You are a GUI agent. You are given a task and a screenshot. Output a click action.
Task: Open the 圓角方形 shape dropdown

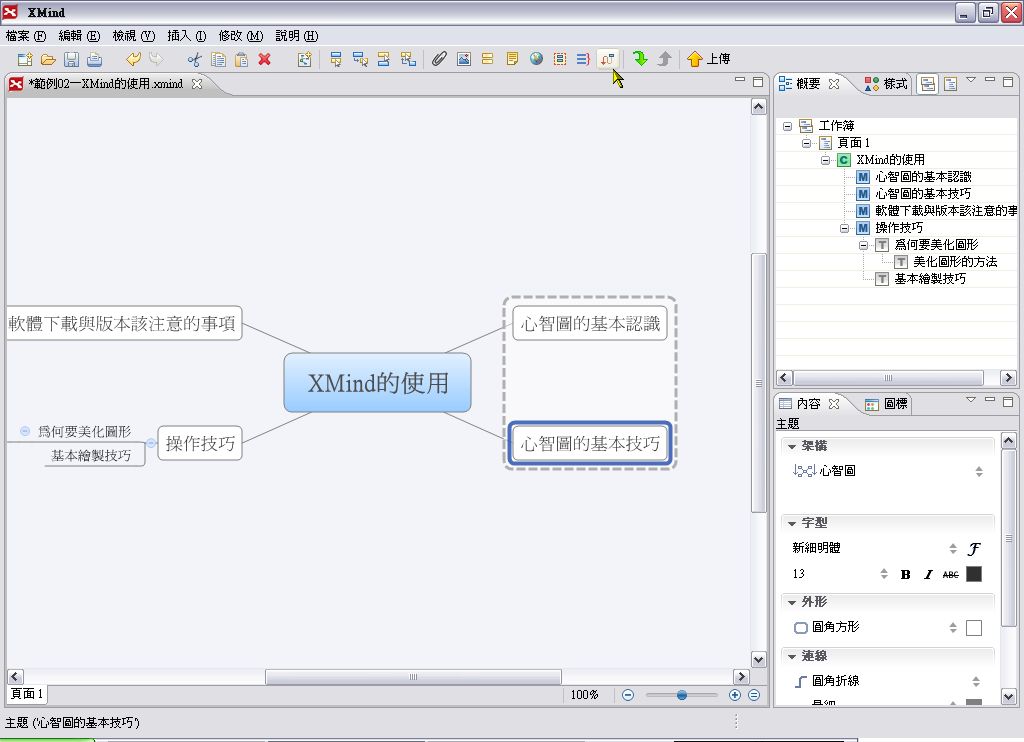pyautogui.click(x=953, y=628)
